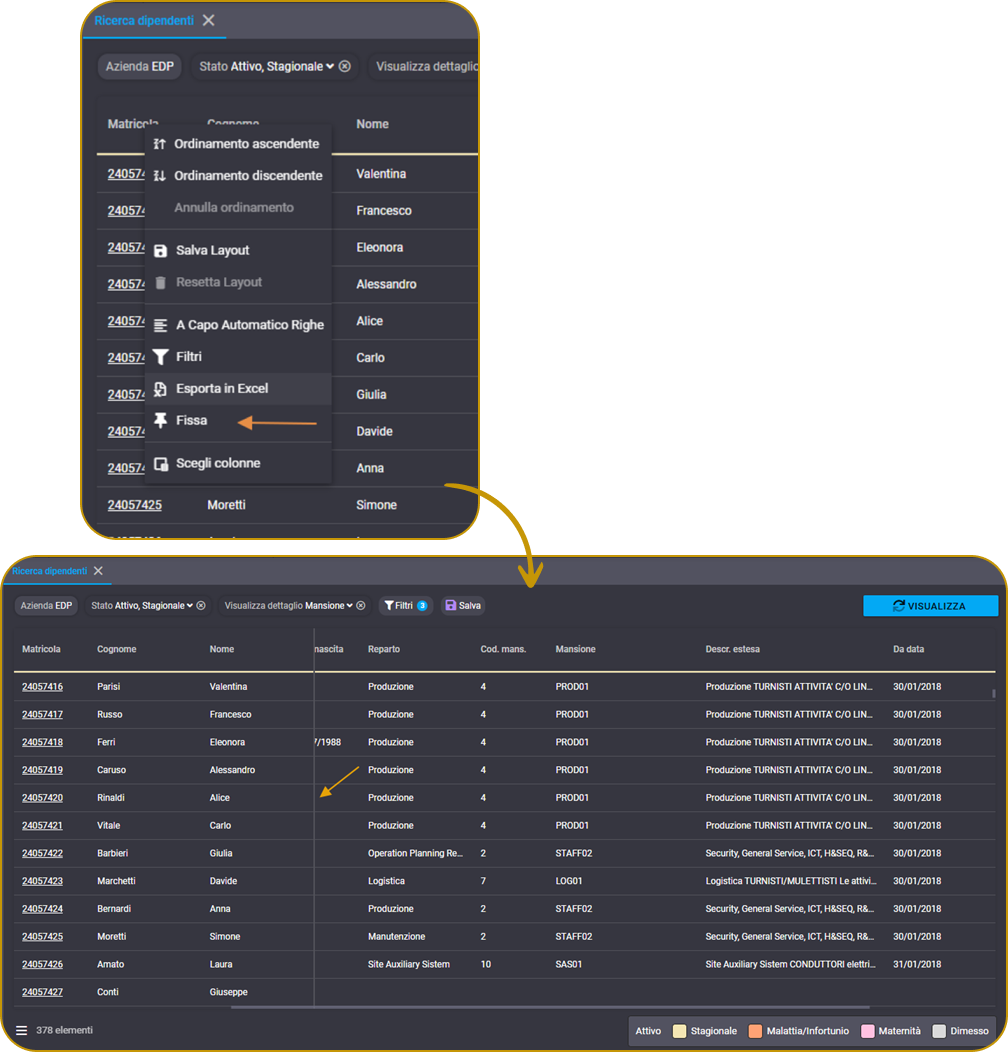
Task: Click the horizontal scrollbar under the lower table
Action: coord(550,1007)
